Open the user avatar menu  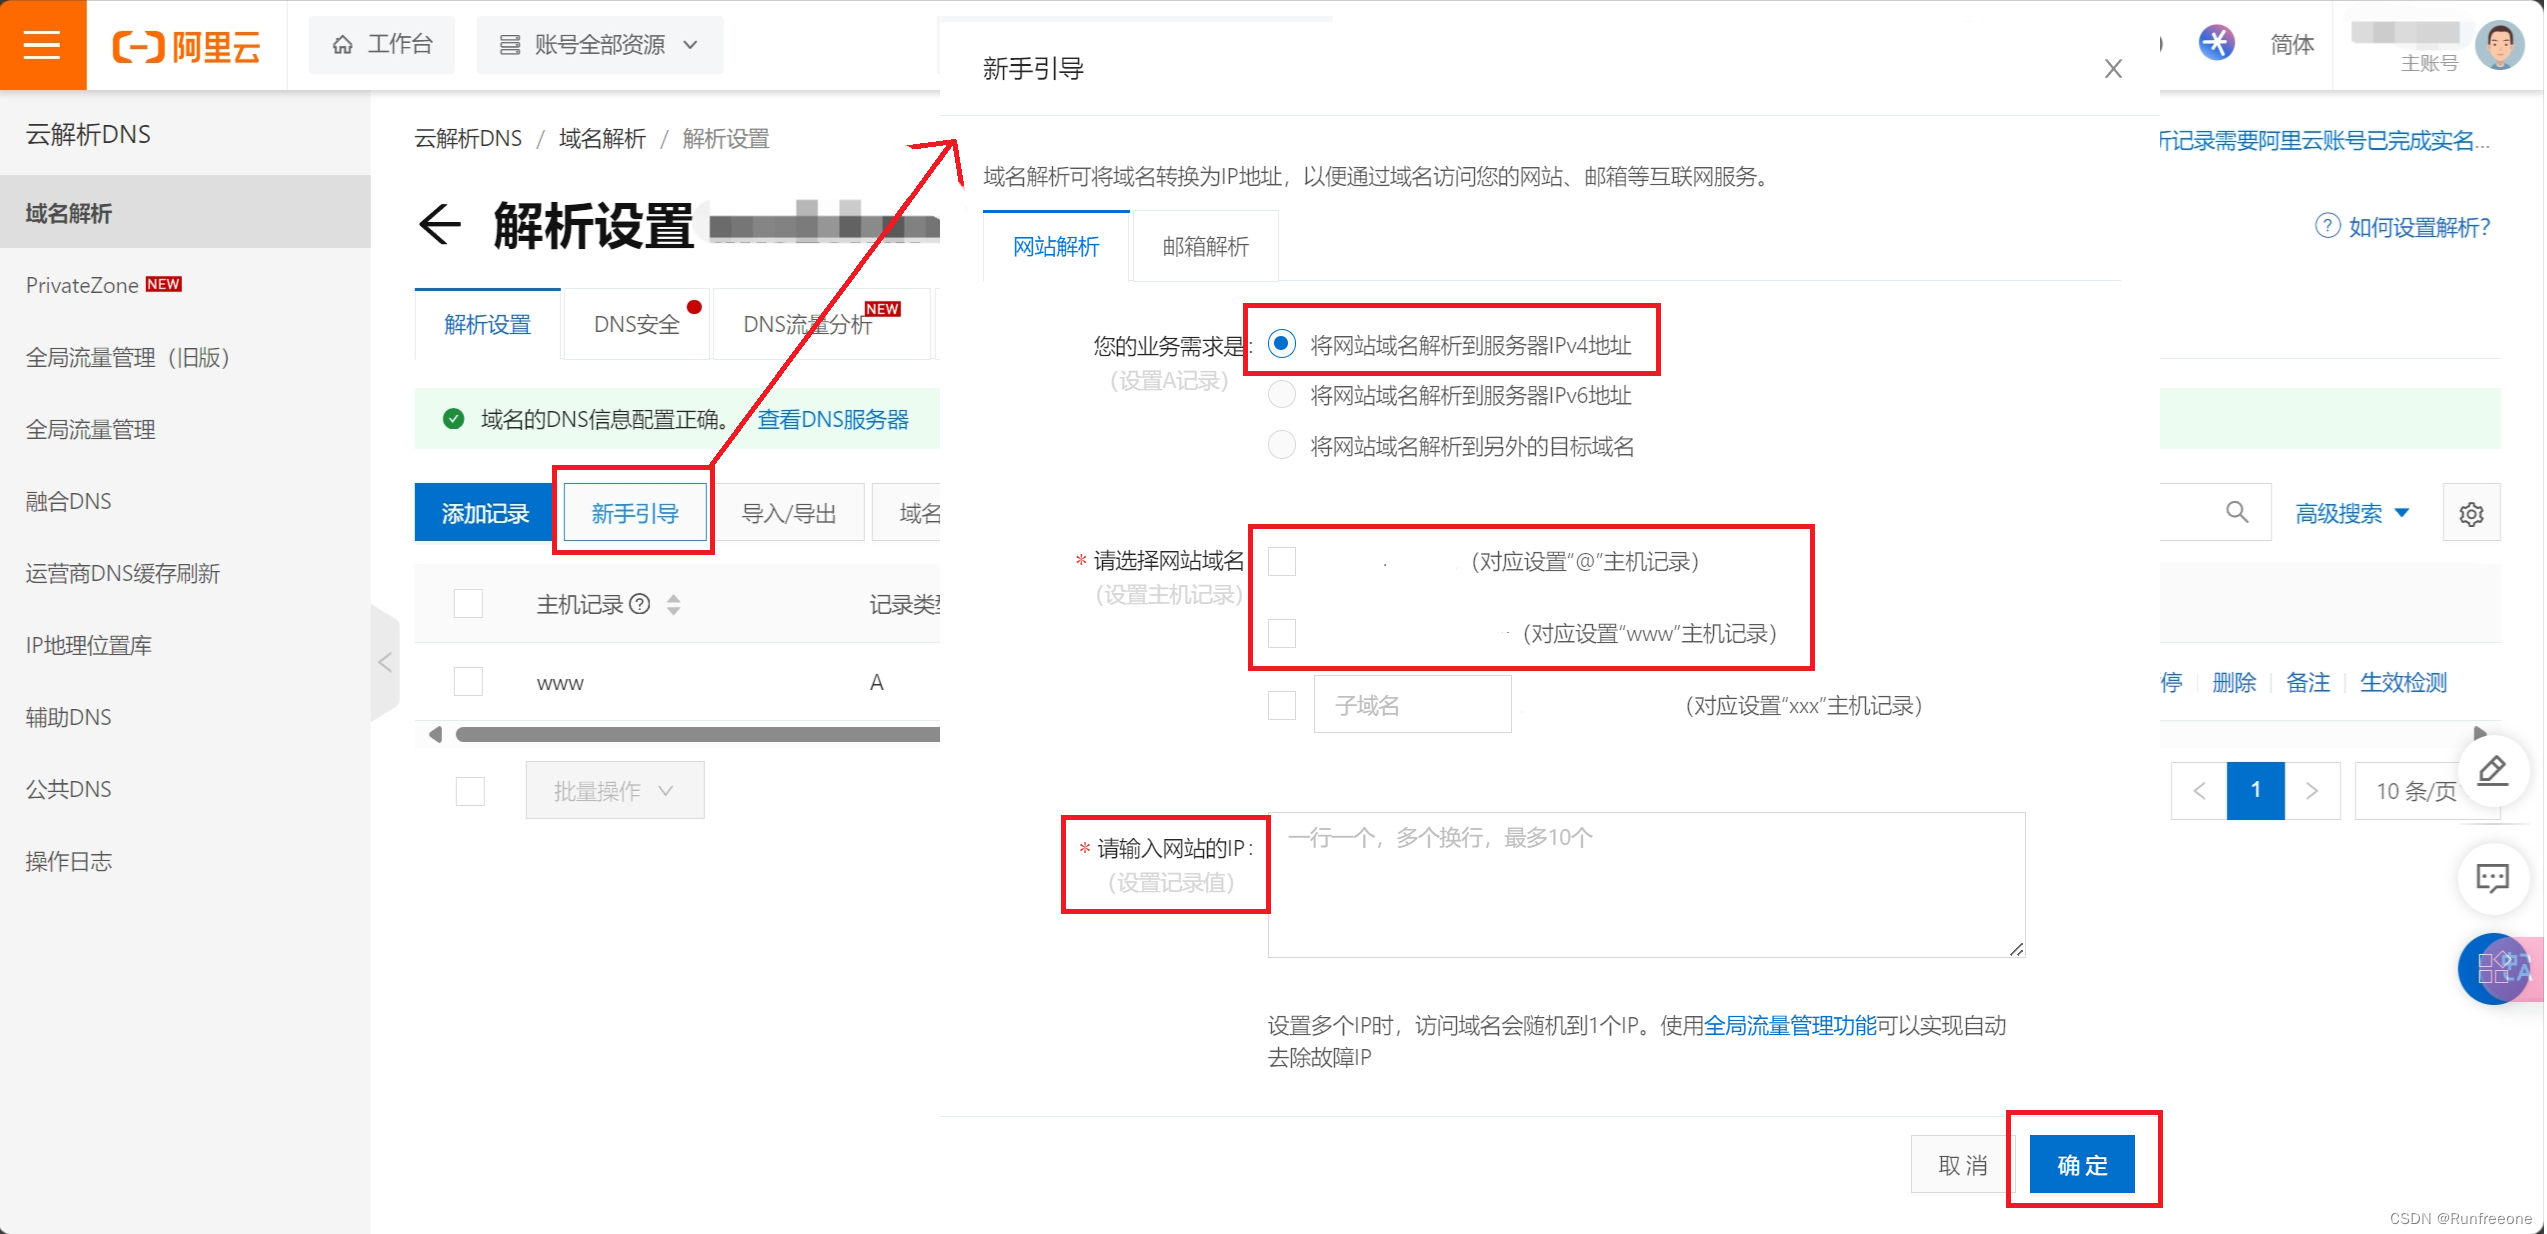(x=2499, y=46)
